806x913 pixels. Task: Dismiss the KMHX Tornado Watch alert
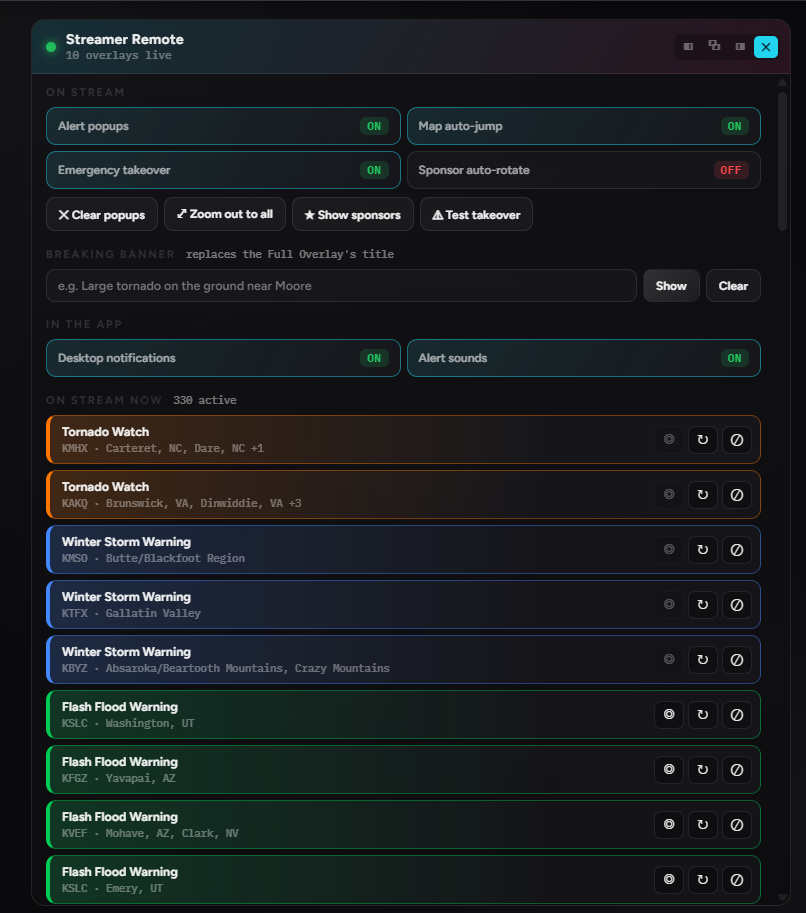737,440
